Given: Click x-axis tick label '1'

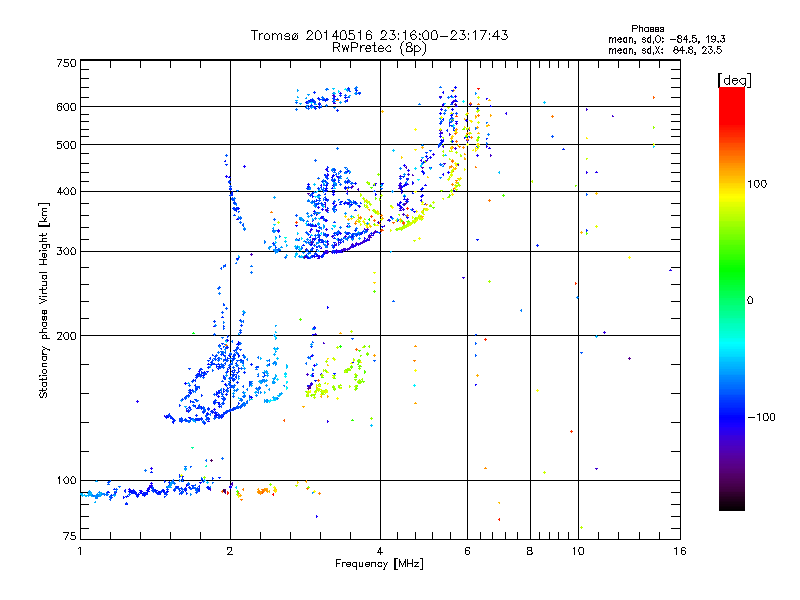Looking at the screenshot, I should [80, 551].
